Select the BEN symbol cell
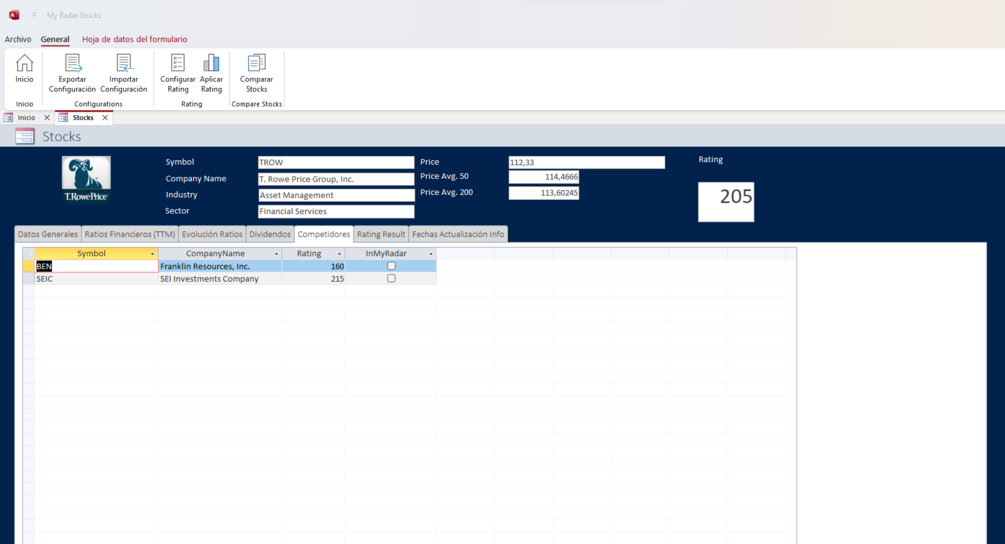 [x=96, y=266]
